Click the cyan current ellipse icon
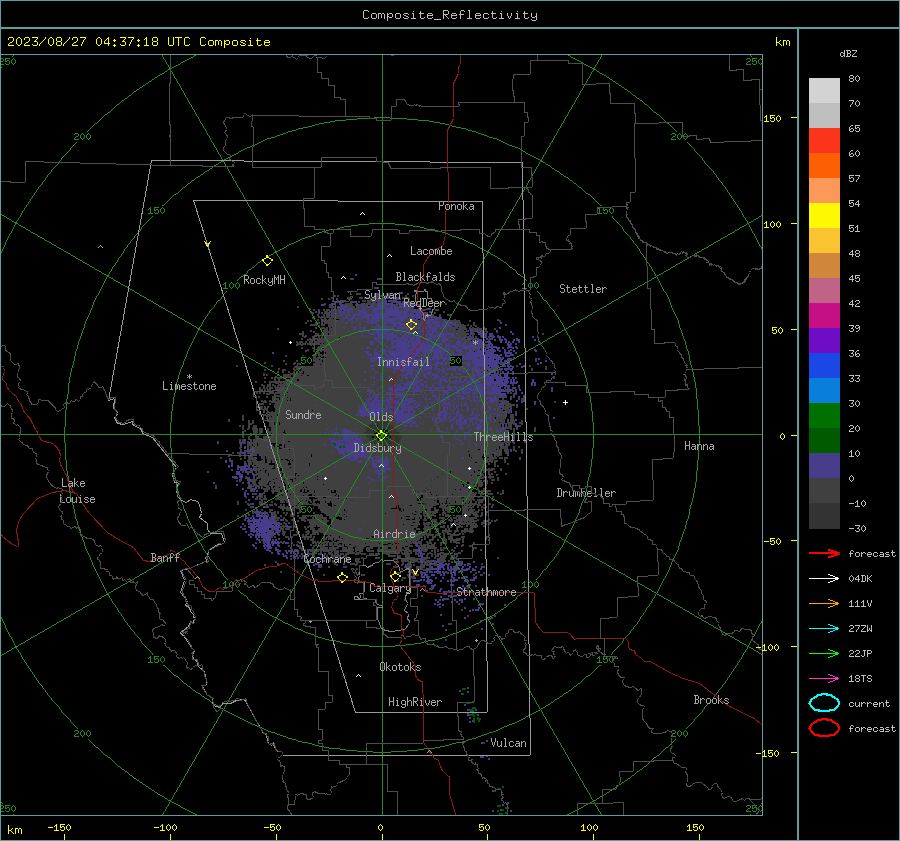900x841 pixels. [824, 703]
